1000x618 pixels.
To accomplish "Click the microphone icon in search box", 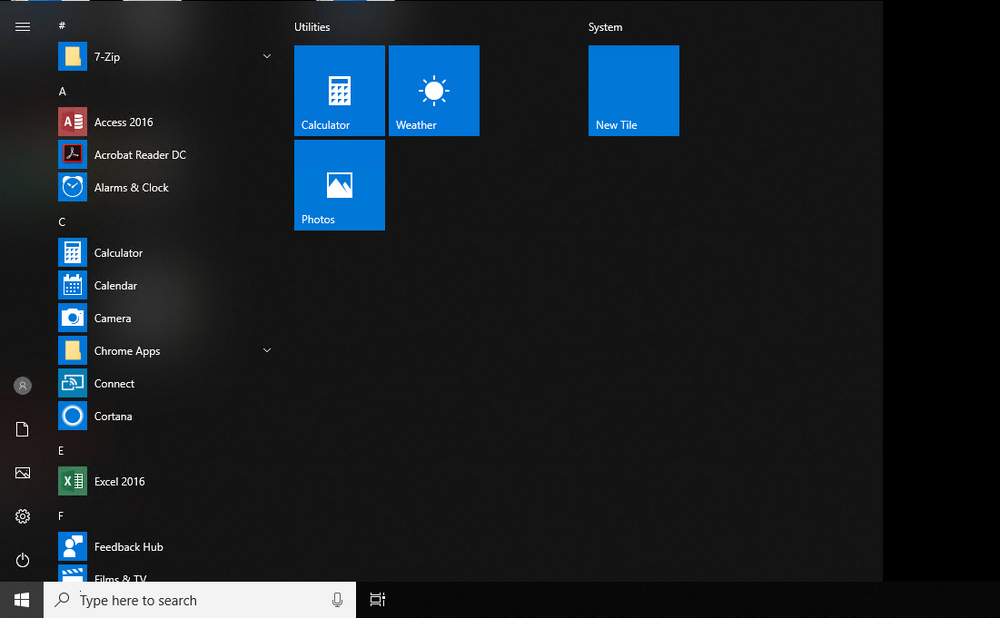I will tap(337, 600).
